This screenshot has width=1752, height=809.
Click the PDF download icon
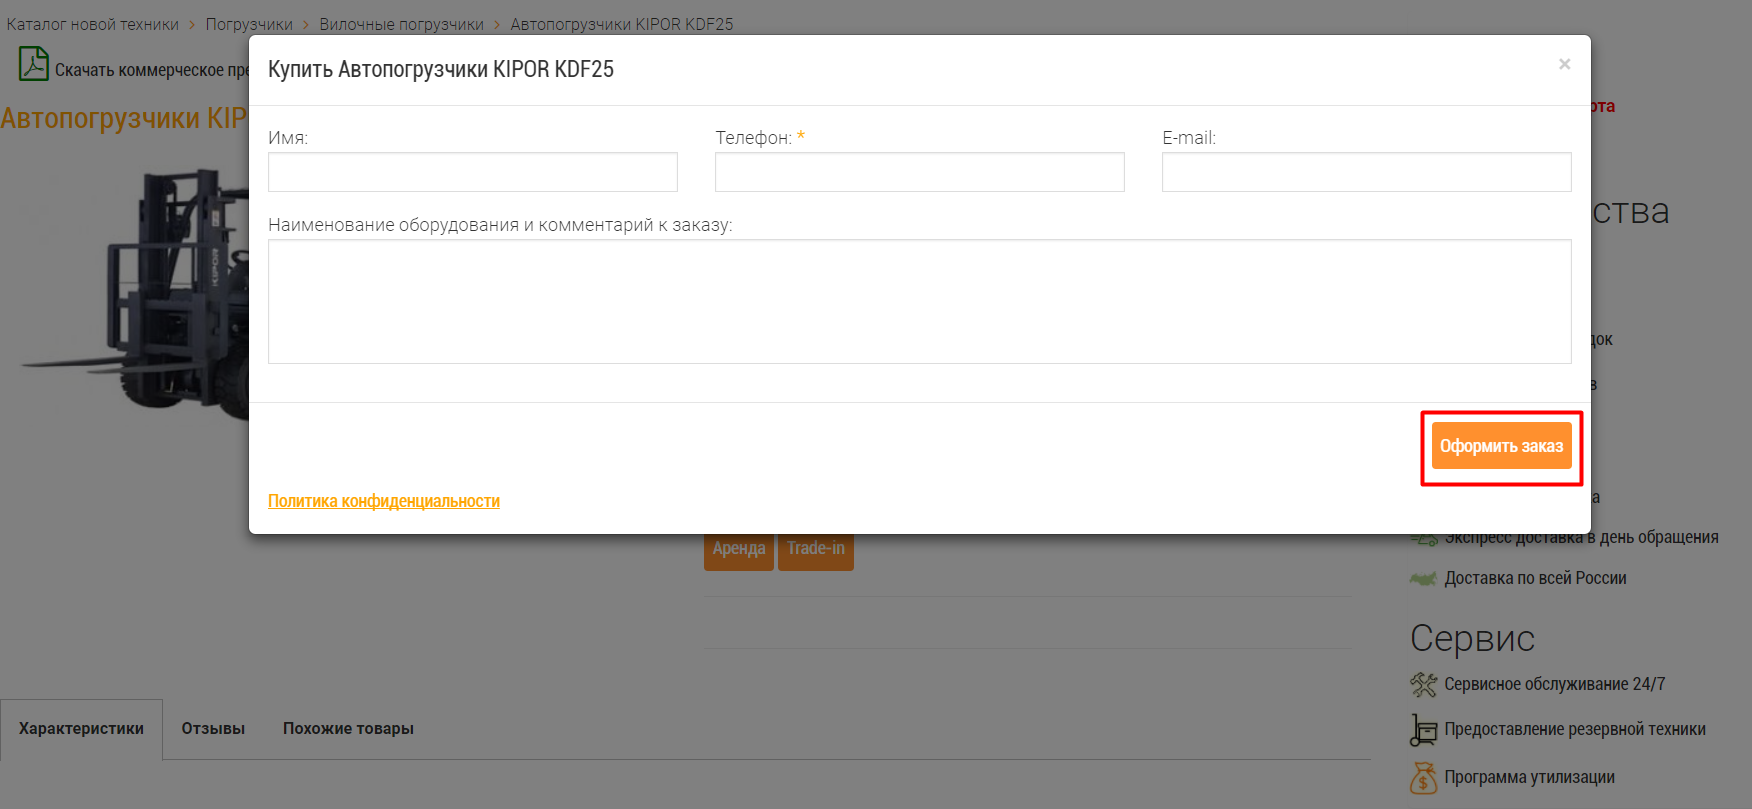click(34, 64)
